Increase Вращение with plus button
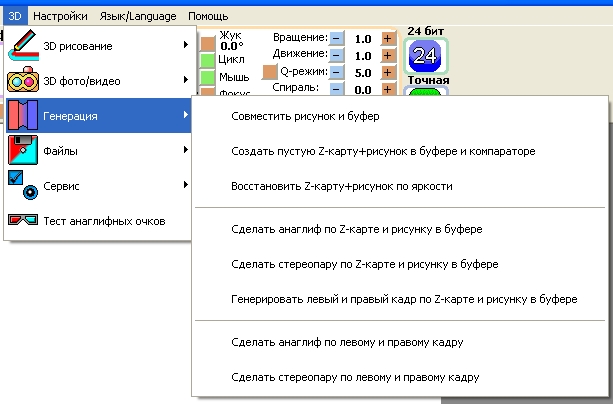This screenshot has height=404, width=613. click(x=388, y=38)
